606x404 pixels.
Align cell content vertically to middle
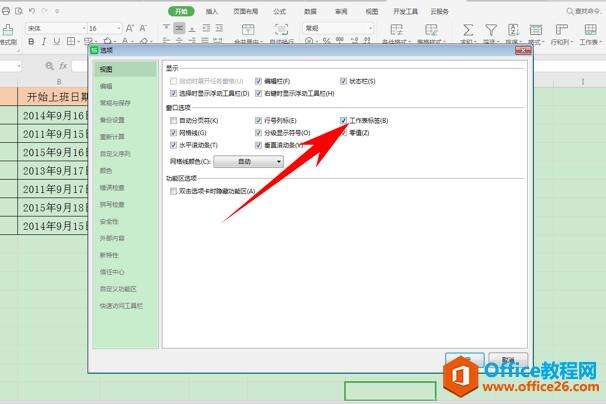tap(179, 28)
